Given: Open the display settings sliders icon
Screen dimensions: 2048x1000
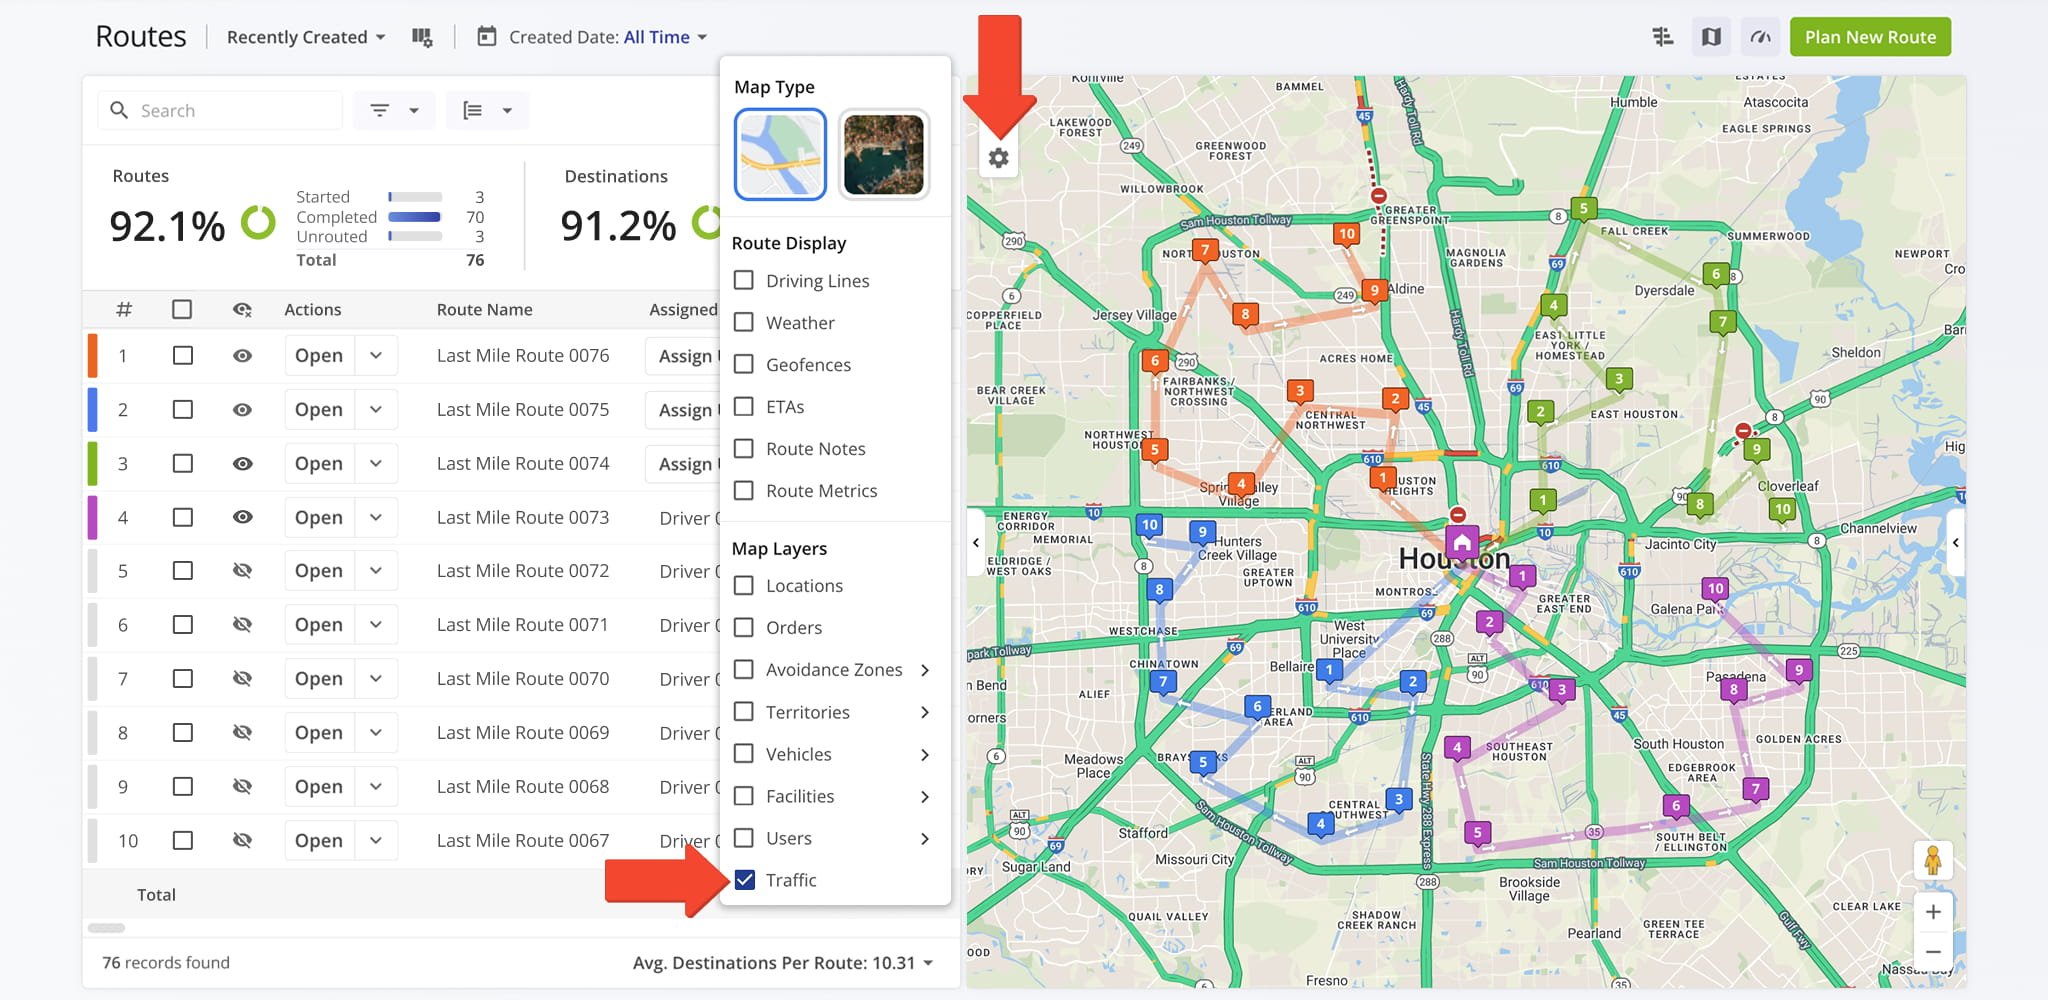Looking at the screenshot, I should (1662, 37).
